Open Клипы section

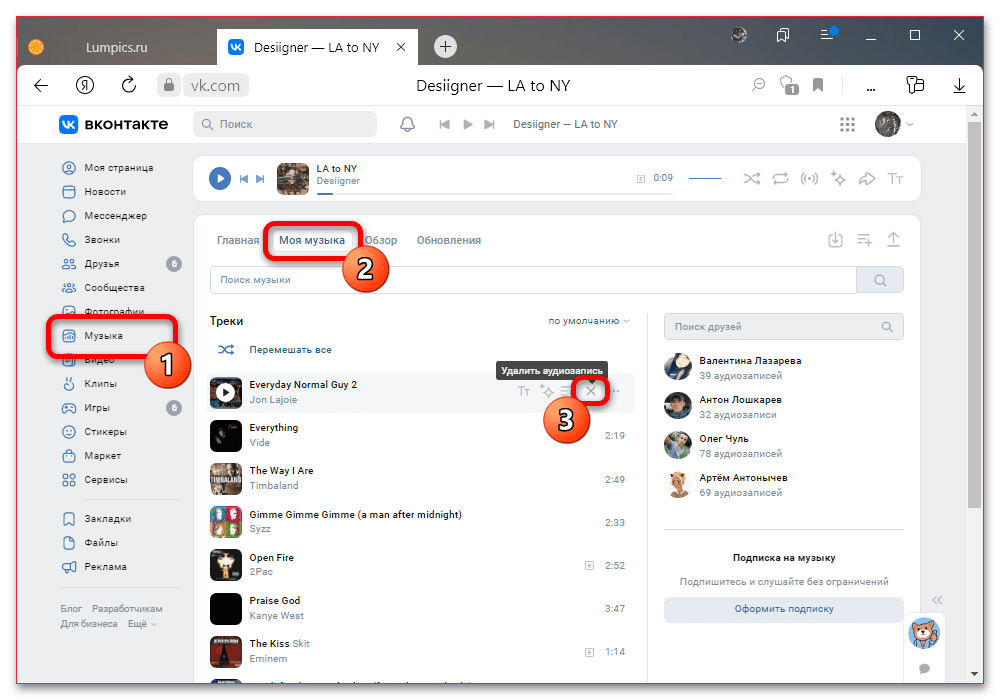(x=89, y=384)
